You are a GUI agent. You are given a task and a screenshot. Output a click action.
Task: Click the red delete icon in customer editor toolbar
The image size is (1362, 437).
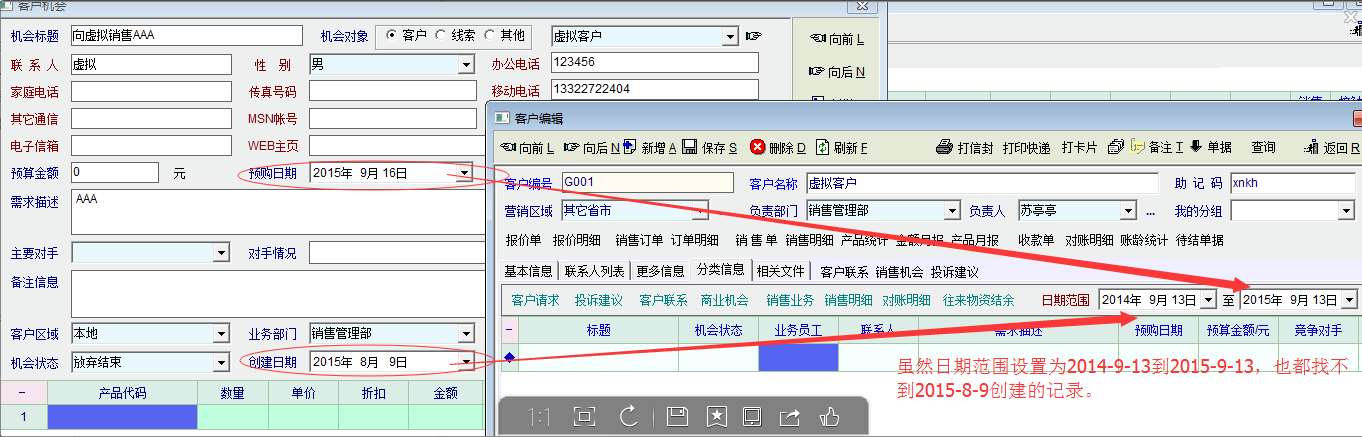(758, 148)
